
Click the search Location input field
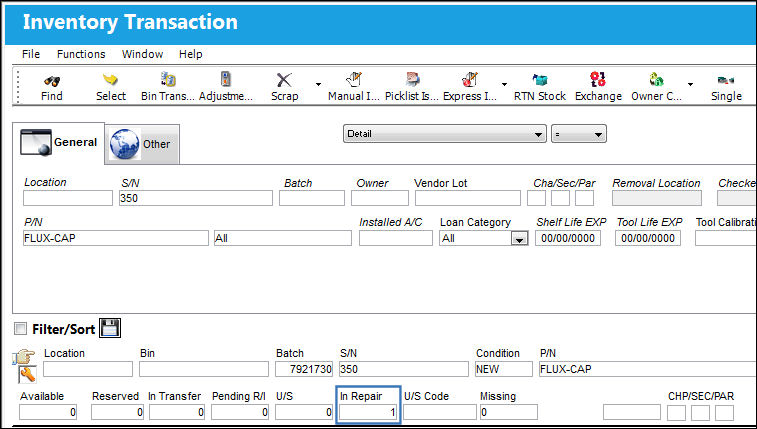pyautogui.click(x=68, y=198)
